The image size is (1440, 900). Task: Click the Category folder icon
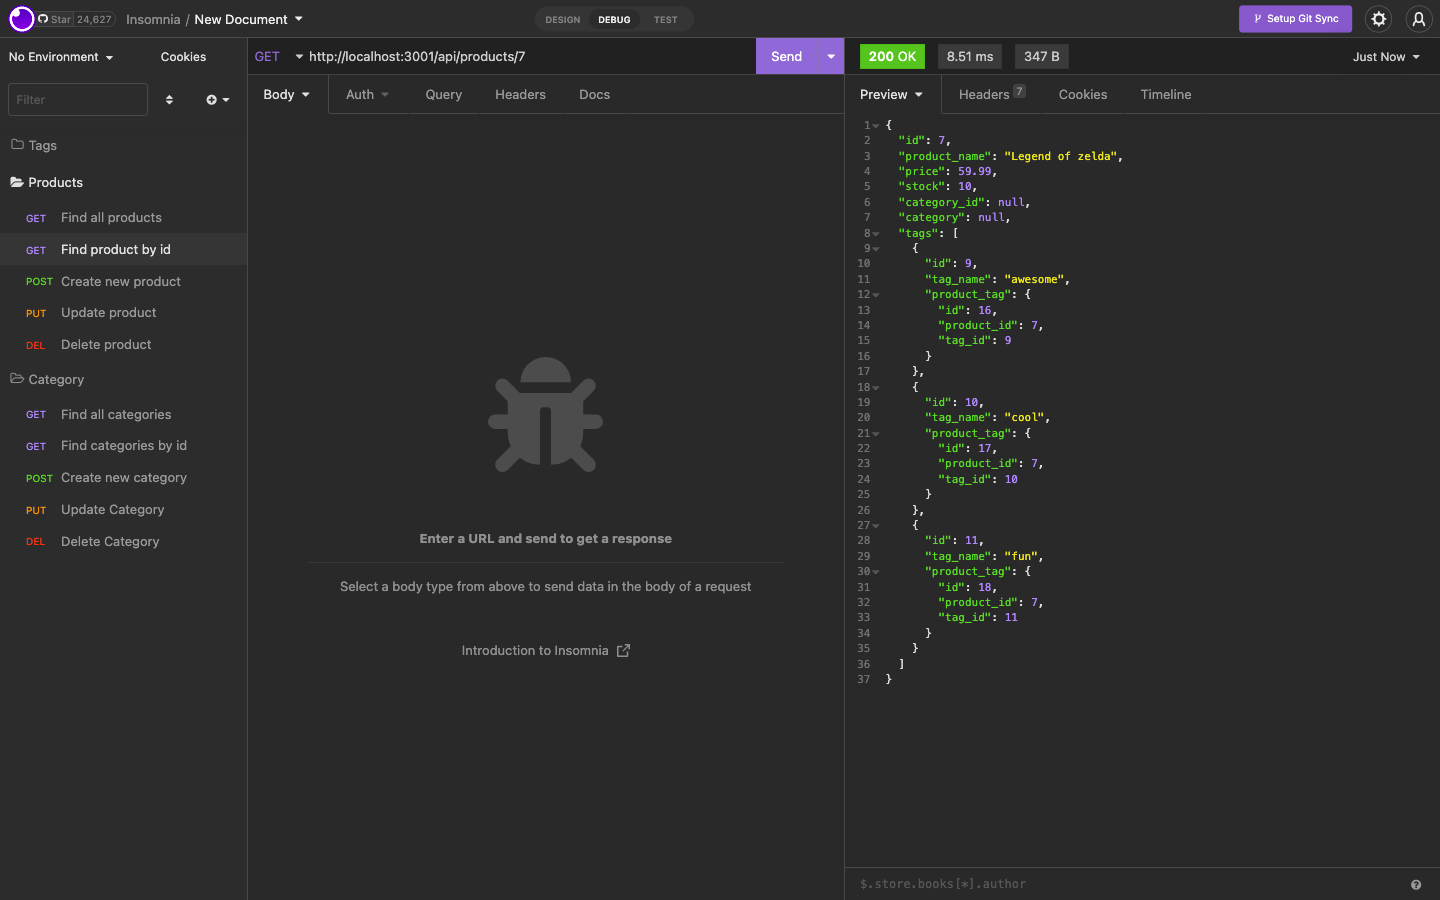[x=17, y=379]
